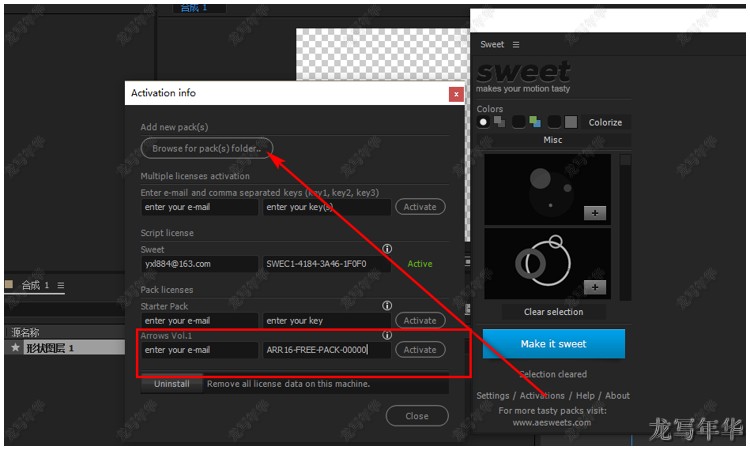The image size is (750, 450).
Task: Select the black radio beside solid gray swatch
Action: click(554, 122)
